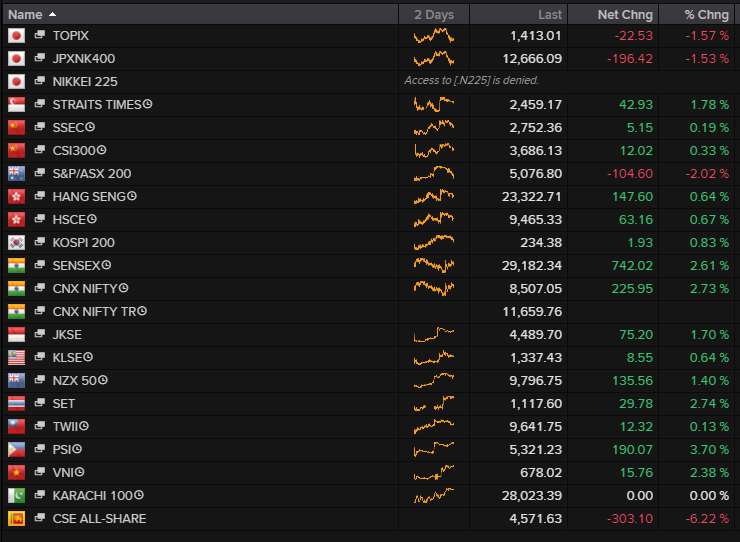Click SENSEX net change 742.02
Image resolution: width=740 pixels, height=542 pixels.
[x=632, y=265]
